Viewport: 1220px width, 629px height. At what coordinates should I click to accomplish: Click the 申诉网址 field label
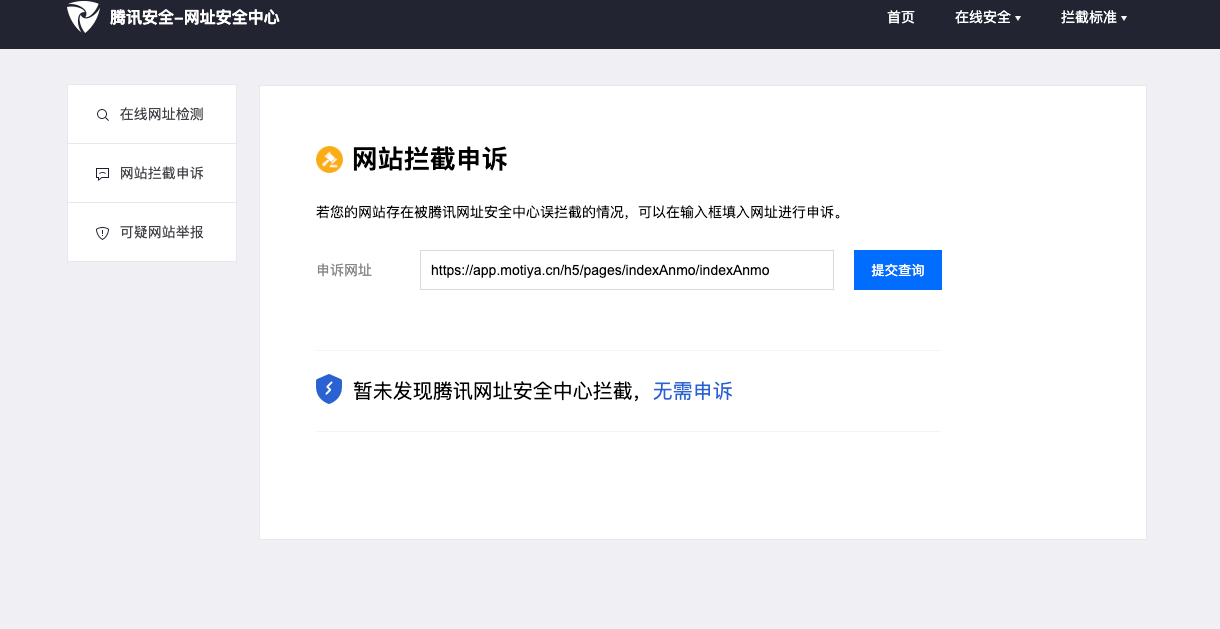[344, 270]
